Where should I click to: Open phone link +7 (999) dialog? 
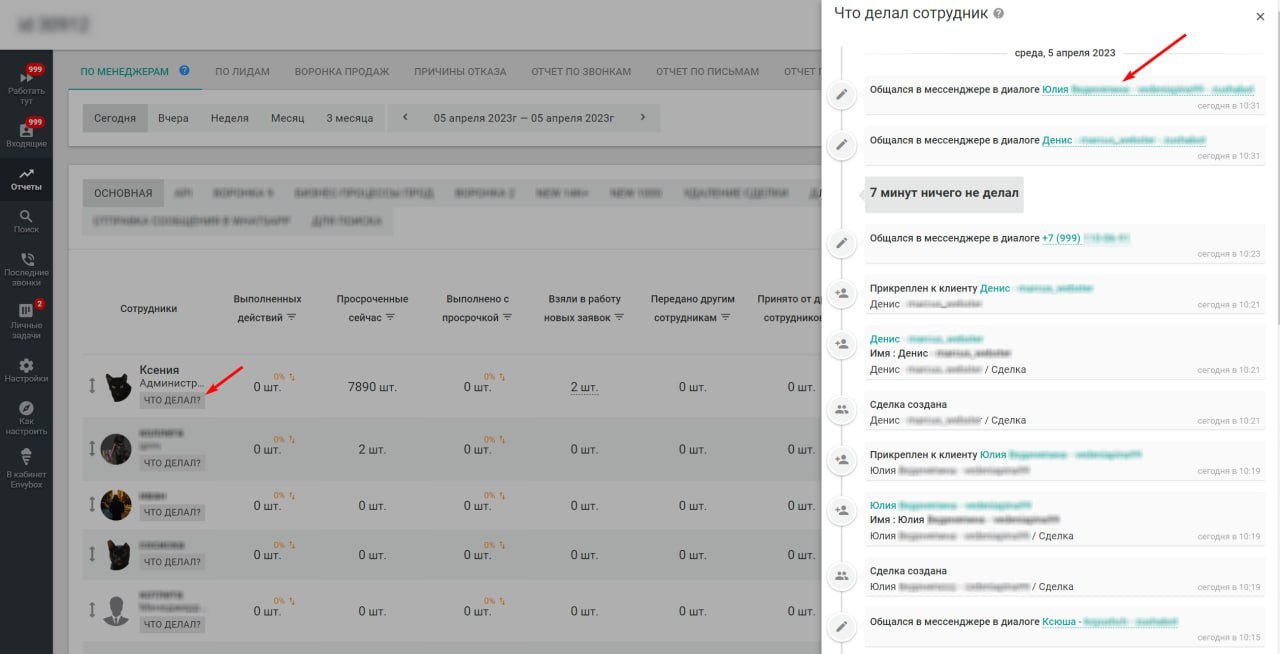[x=1085, y=238]
